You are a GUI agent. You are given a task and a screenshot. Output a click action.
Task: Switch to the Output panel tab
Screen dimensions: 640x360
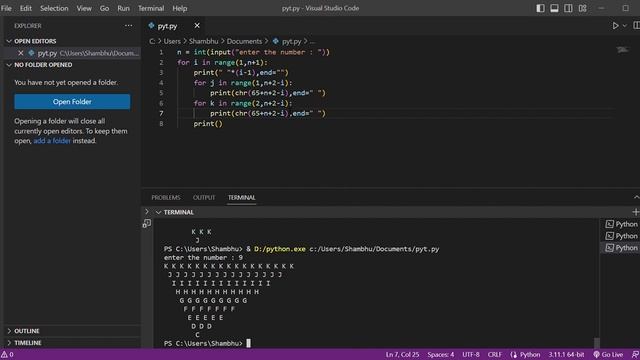coord(204,198)
